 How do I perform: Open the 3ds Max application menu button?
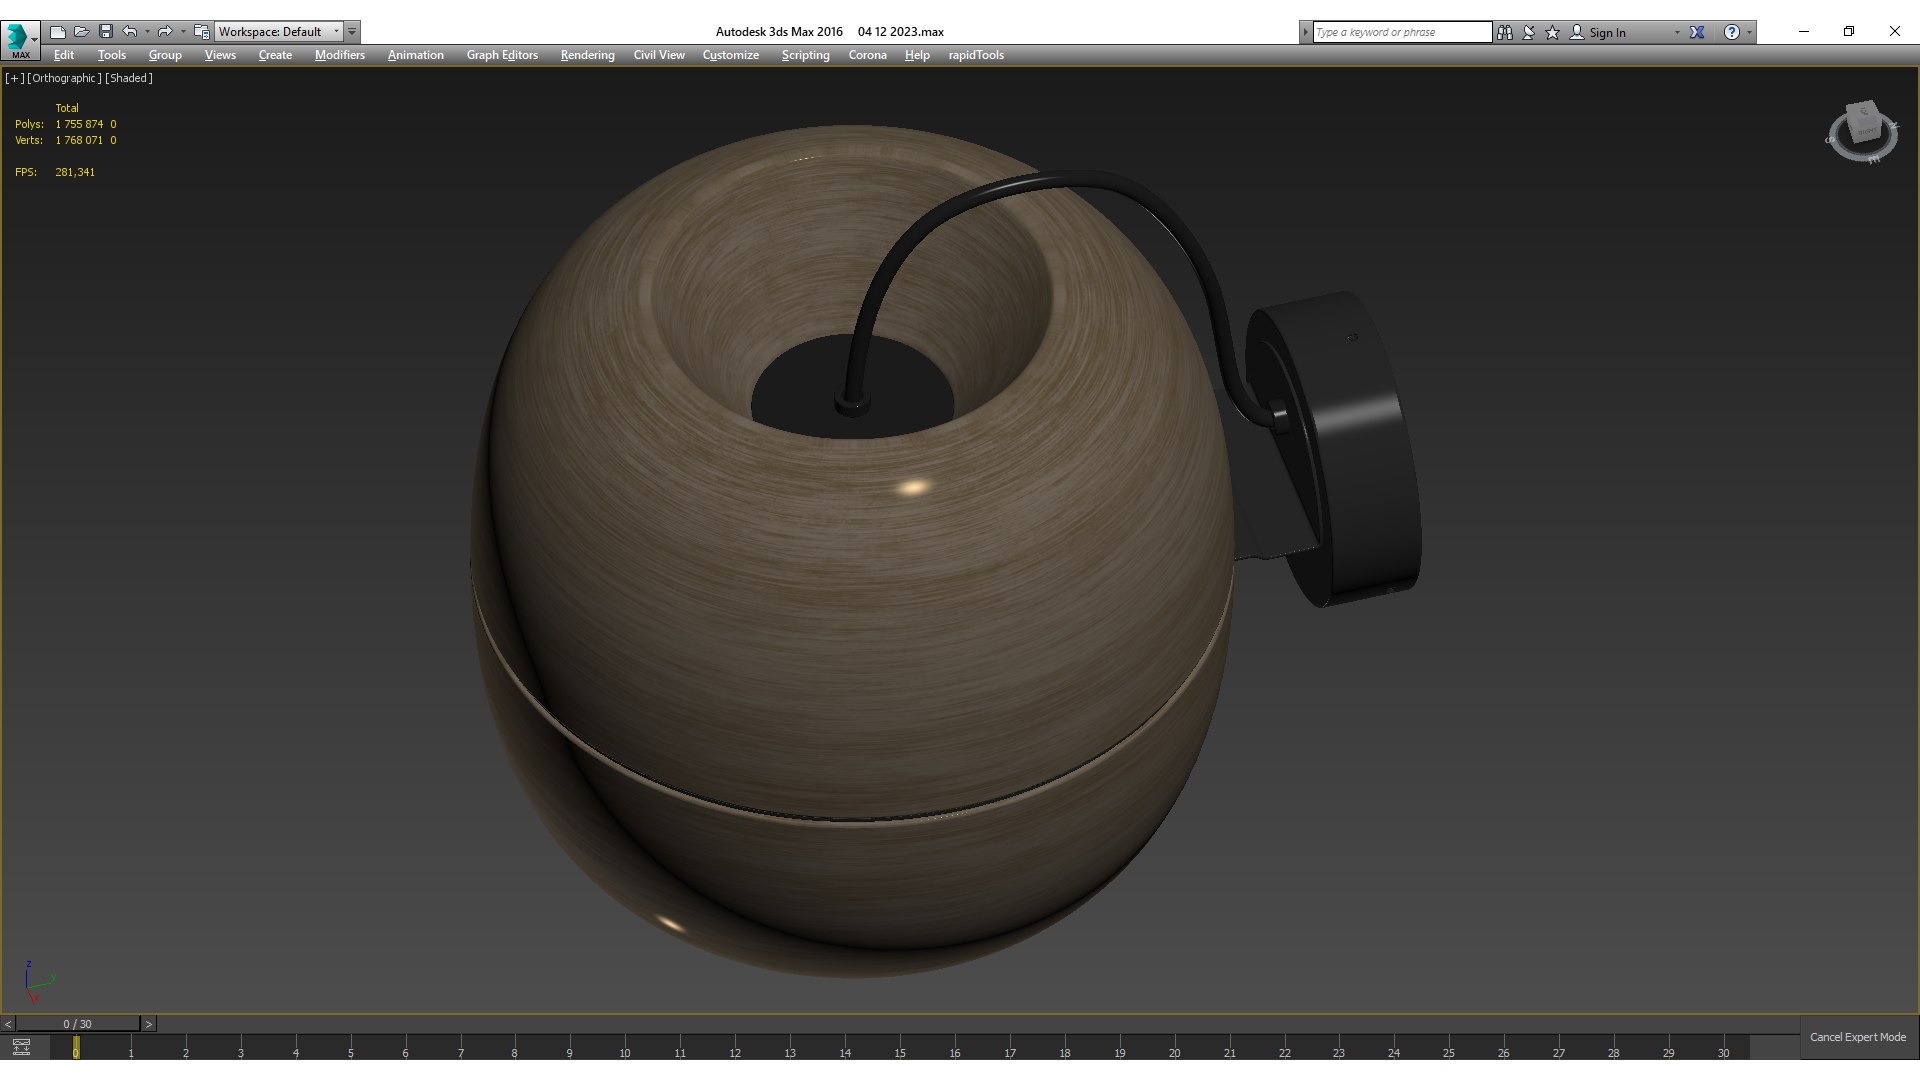(x=20, y=40)
